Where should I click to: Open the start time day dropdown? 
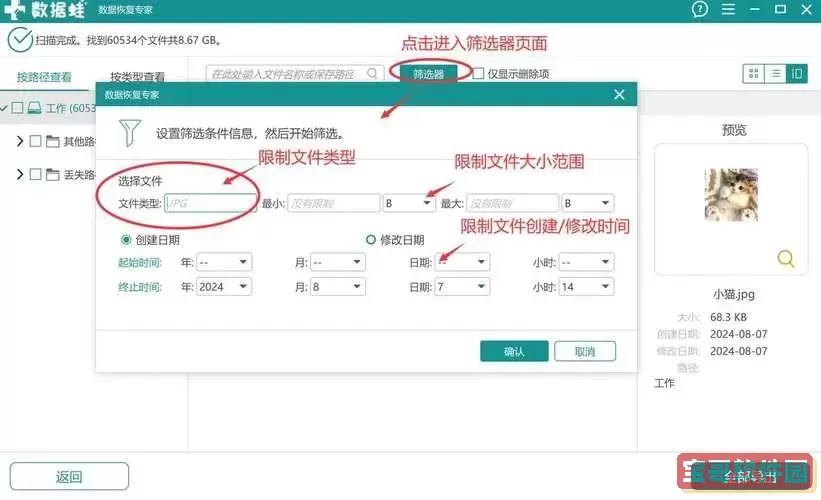462,262
